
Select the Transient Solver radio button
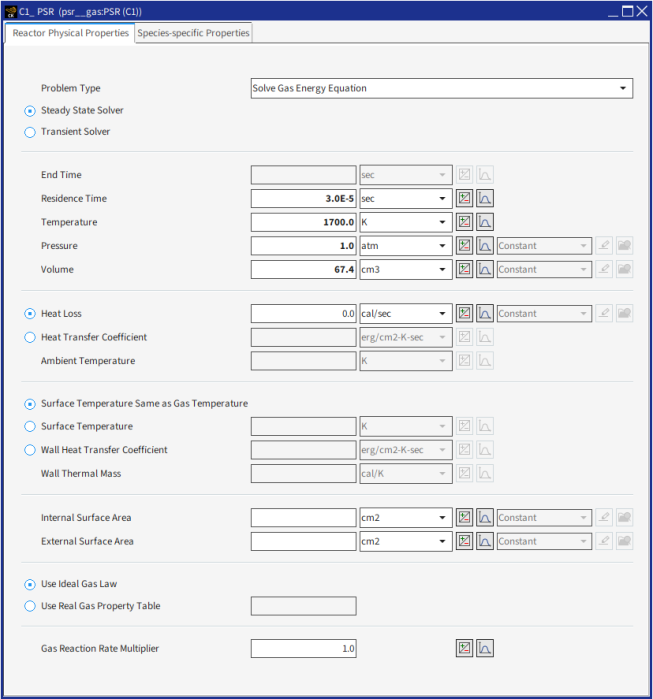(30, 132)
